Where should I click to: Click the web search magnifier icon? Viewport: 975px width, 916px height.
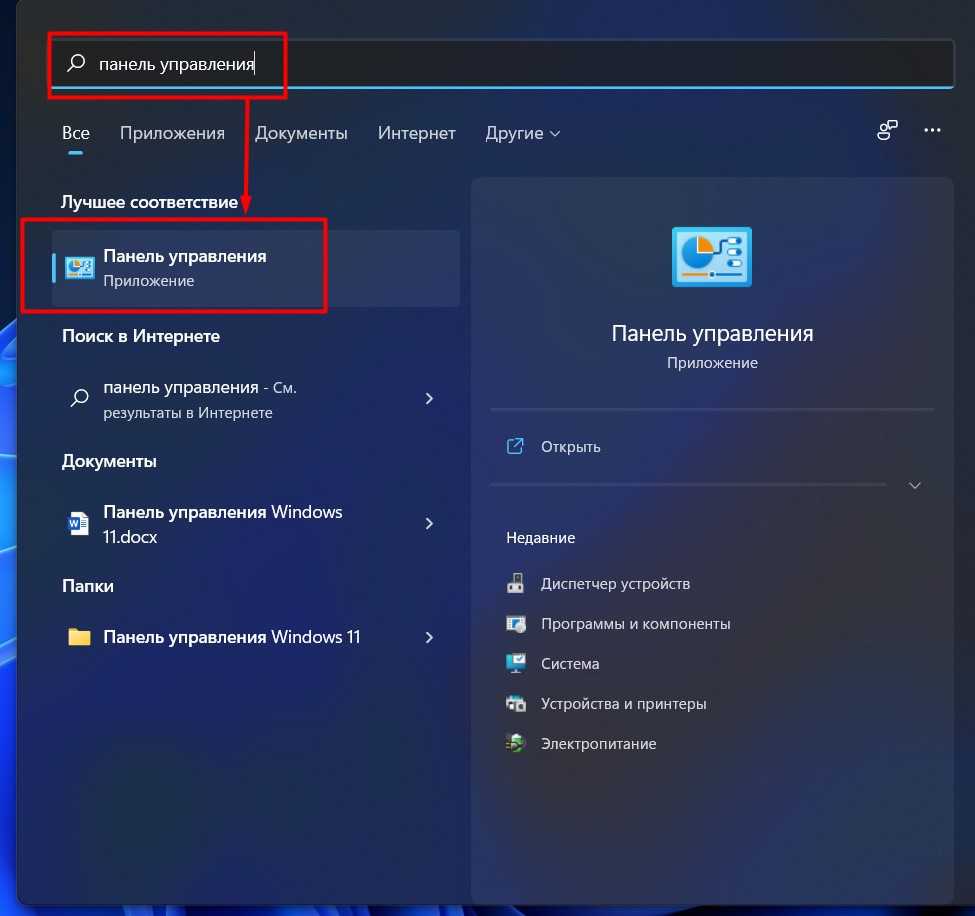point(79,398)
